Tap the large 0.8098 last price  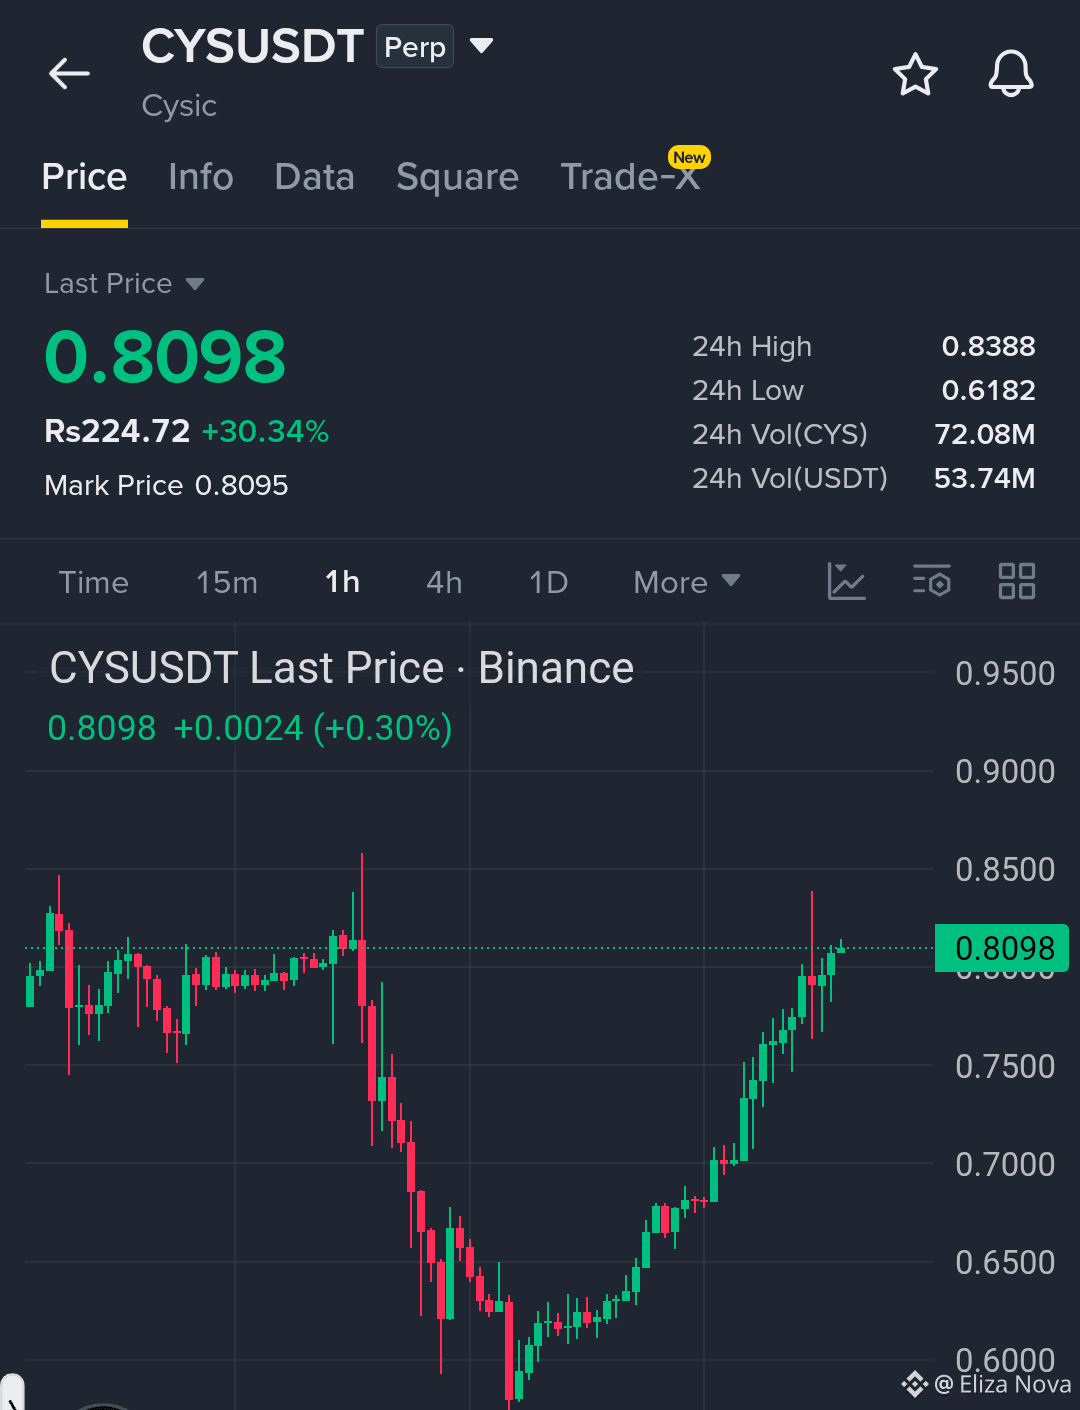coord(165,357)
